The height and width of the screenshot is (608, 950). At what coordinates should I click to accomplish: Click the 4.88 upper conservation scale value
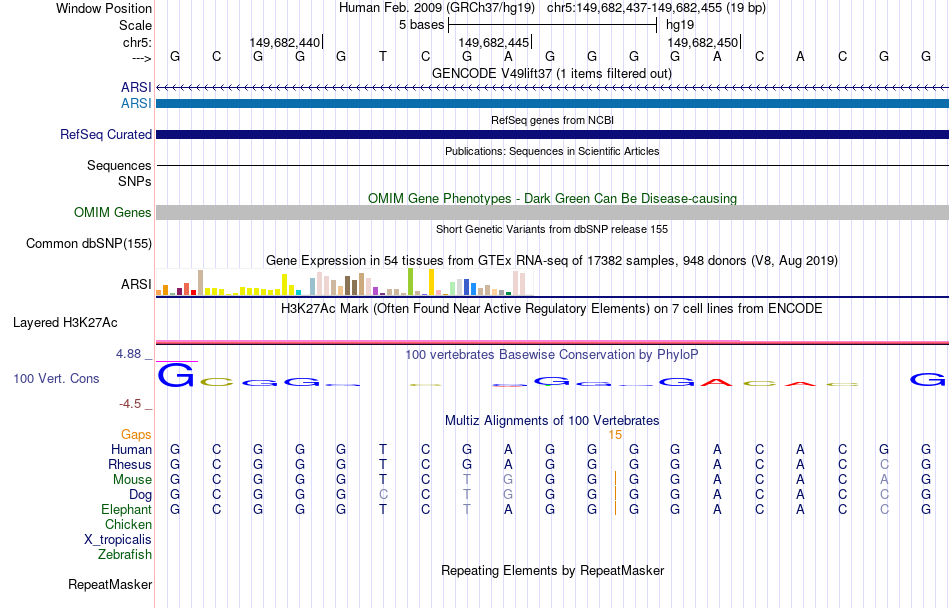pos(128,354)
